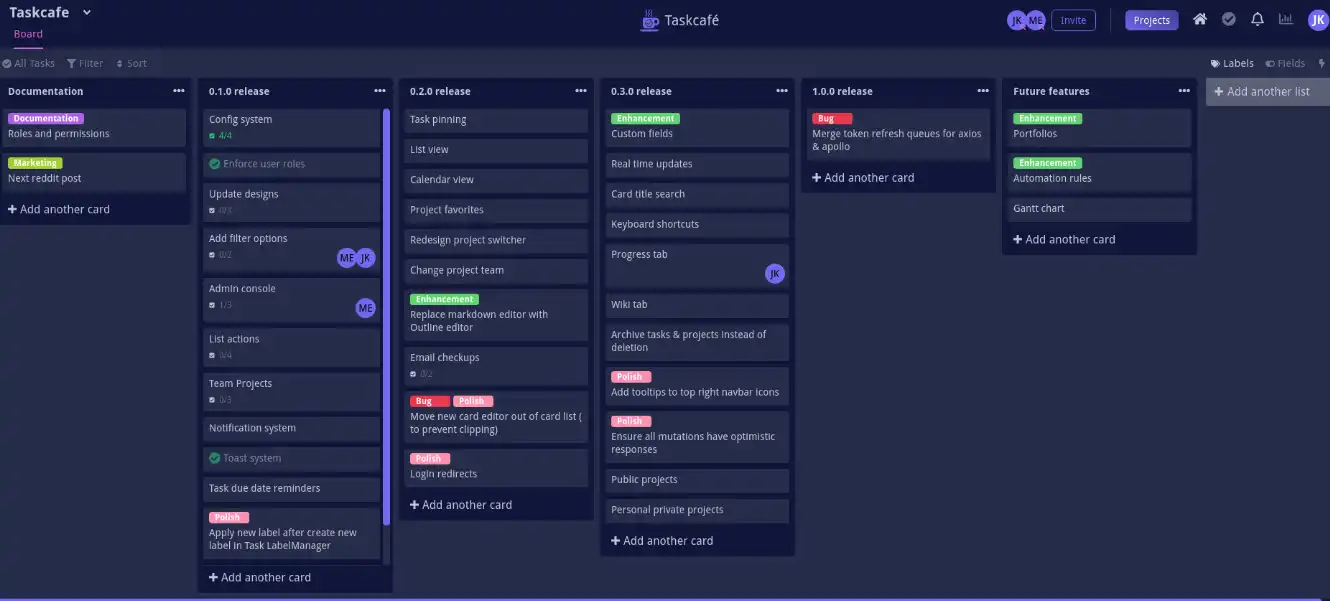This screenshot has width=1330, height=601.
Task: Open the home dashboard icon
Action: point(1200,19)
